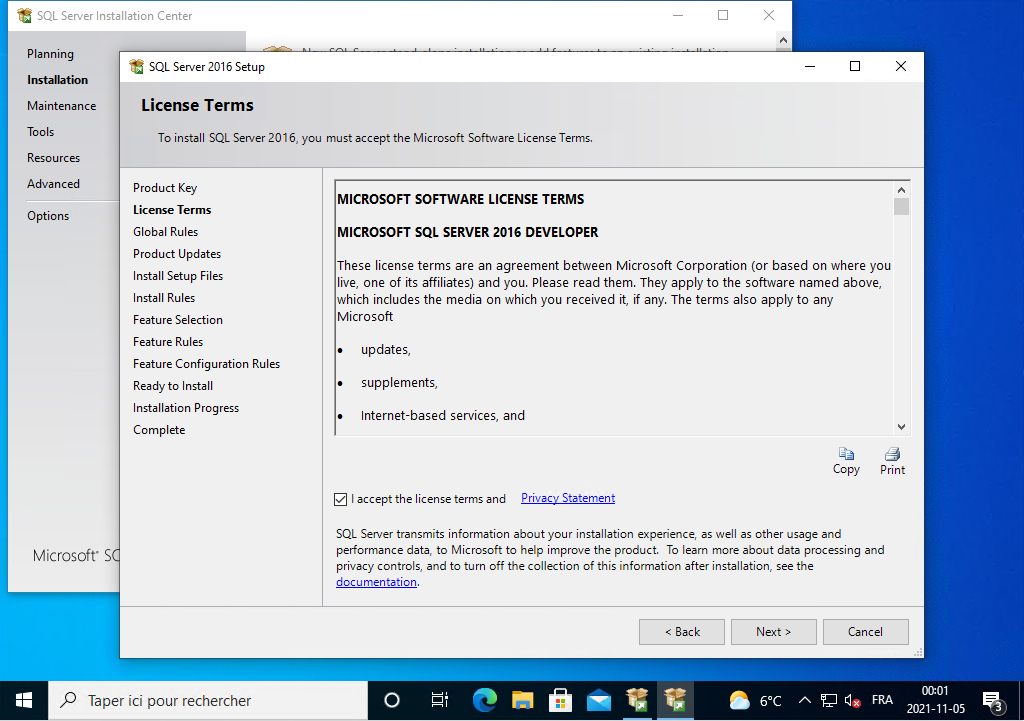Viewport: 1024px width, 721px height.
Task: Open the Privacy Statement link
Action: pos(568,498)
